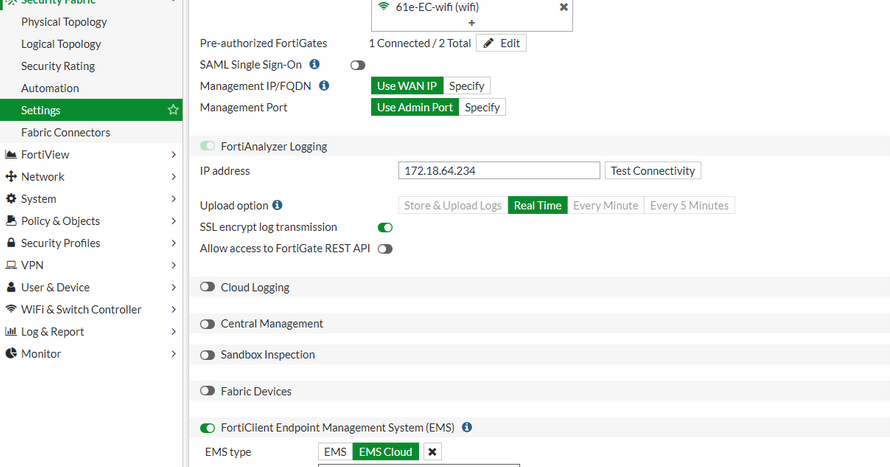Click the Monitor pie chart icon
The height and width of the screenshot is (467, 890).
point(11,354)
